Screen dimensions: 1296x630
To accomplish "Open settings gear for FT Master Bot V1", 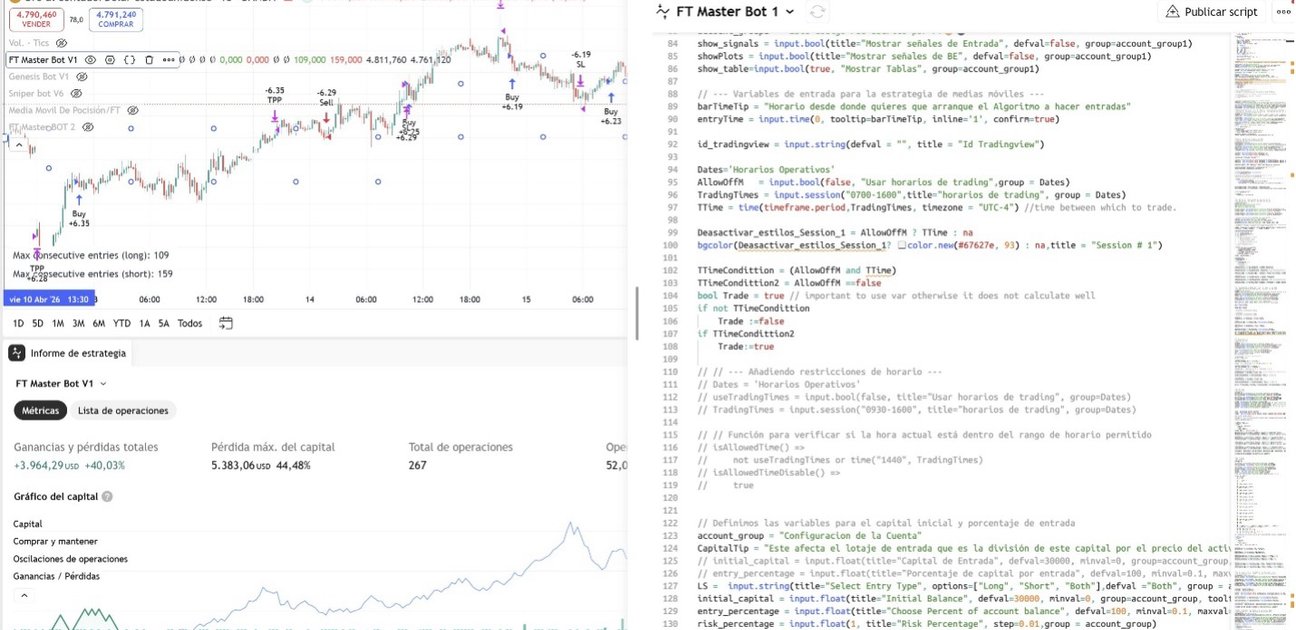I will point(110,61).
